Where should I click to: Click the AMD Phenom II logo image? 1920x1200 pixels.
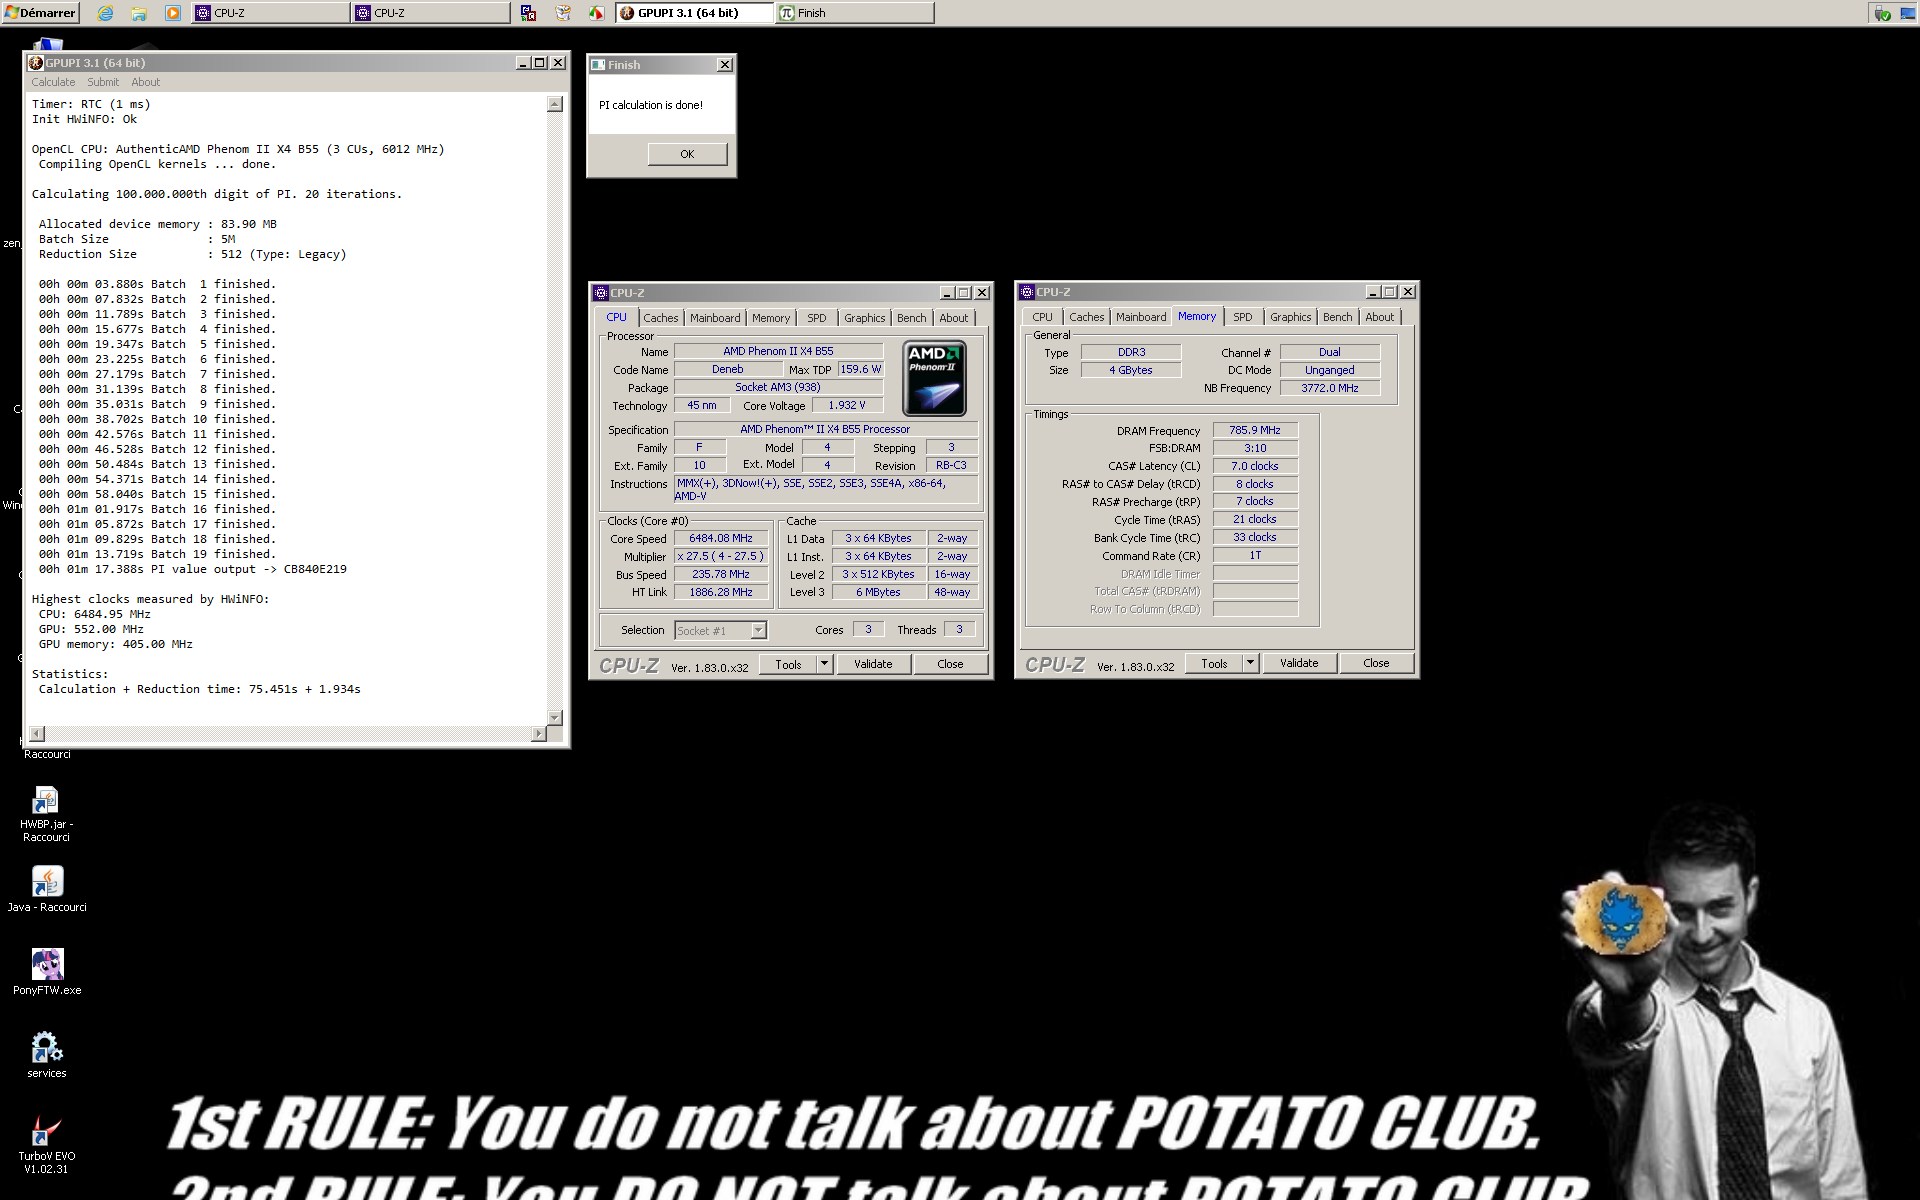point(935,379)
